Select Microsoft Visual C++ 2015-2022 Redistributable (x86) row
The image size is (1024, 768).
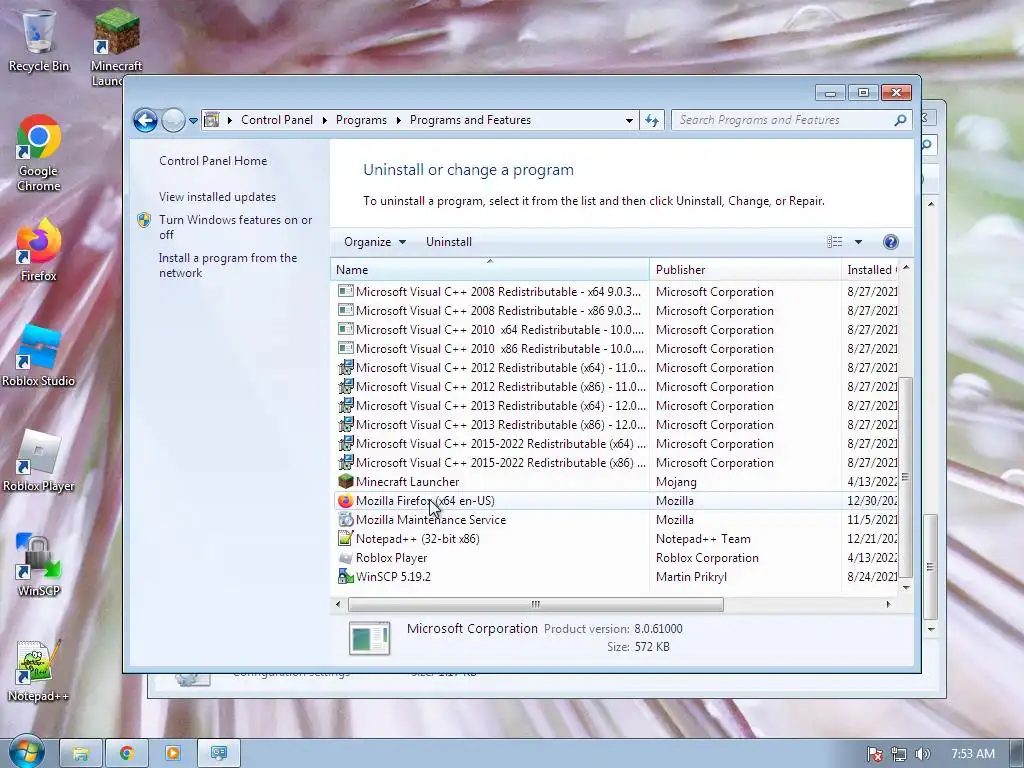[x=617, y=462]
